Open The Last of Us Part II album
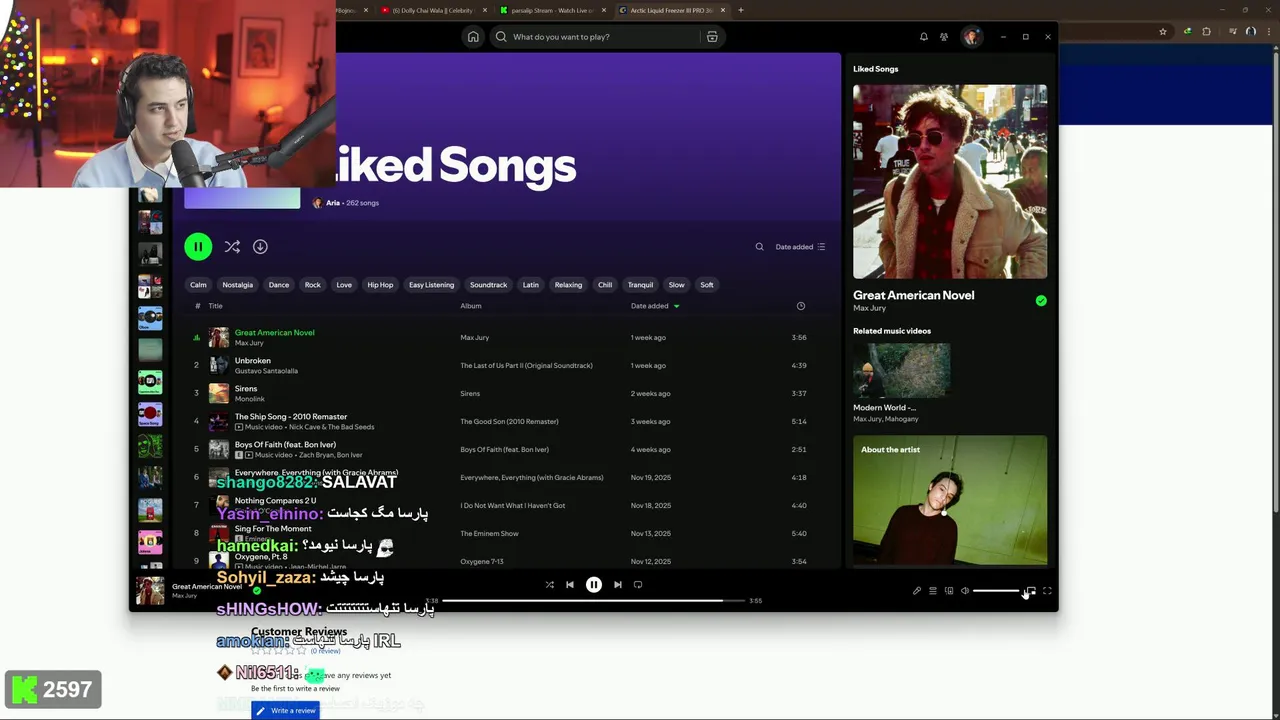Viewport: 1280px width, 720px height. tap(526, 366)
